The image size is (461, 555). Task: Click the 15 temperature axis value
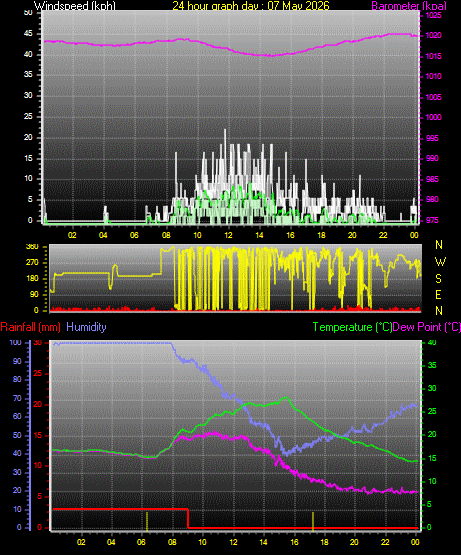tap(432, 458)
